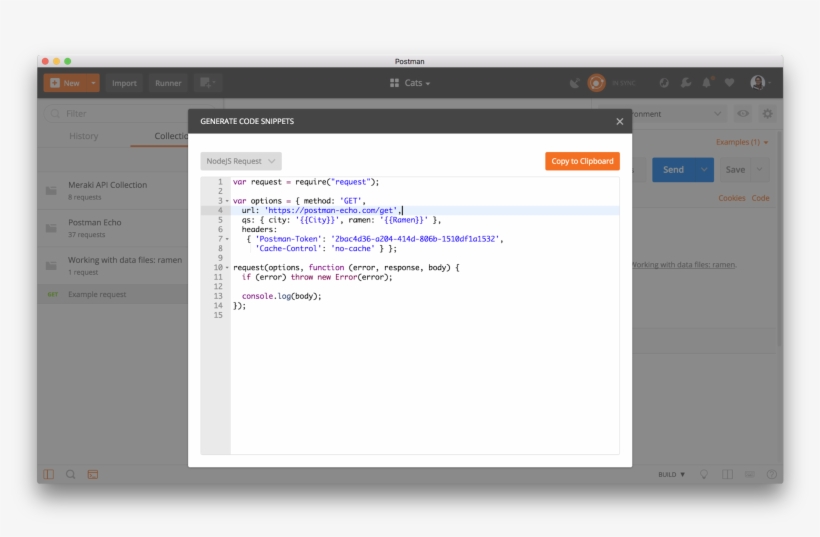Close the Generate Code Snippets dialog
Image resolution: width=820 pixels, height=537 pixels.
619,121
